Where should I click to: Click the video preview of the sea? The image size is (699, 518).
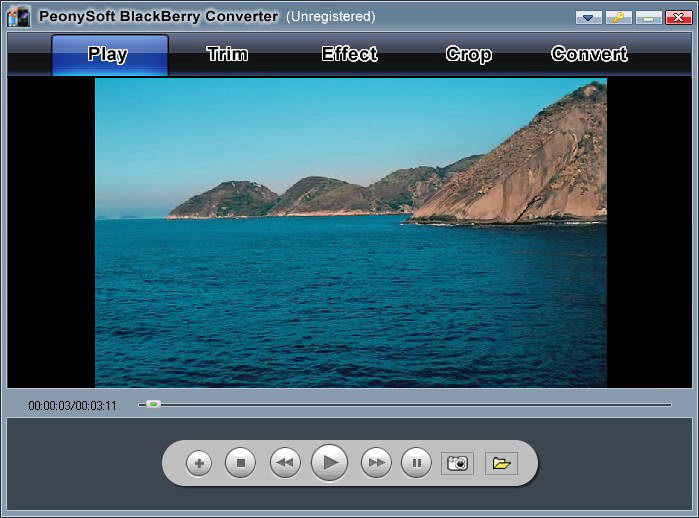(x=351, y=233)
